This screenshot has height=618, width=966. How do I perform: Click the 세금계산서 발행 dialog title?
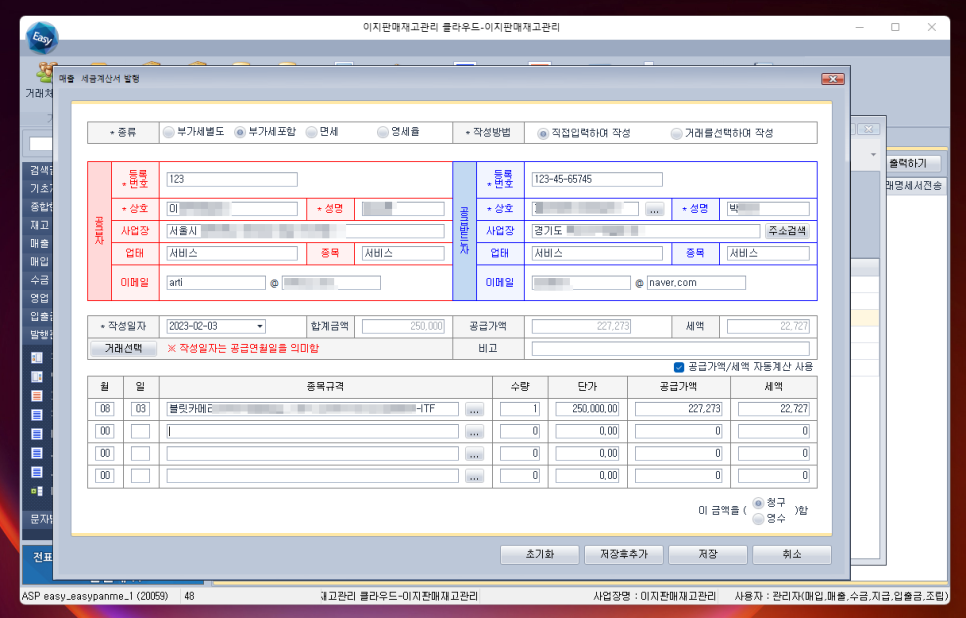tap(99, 79)
